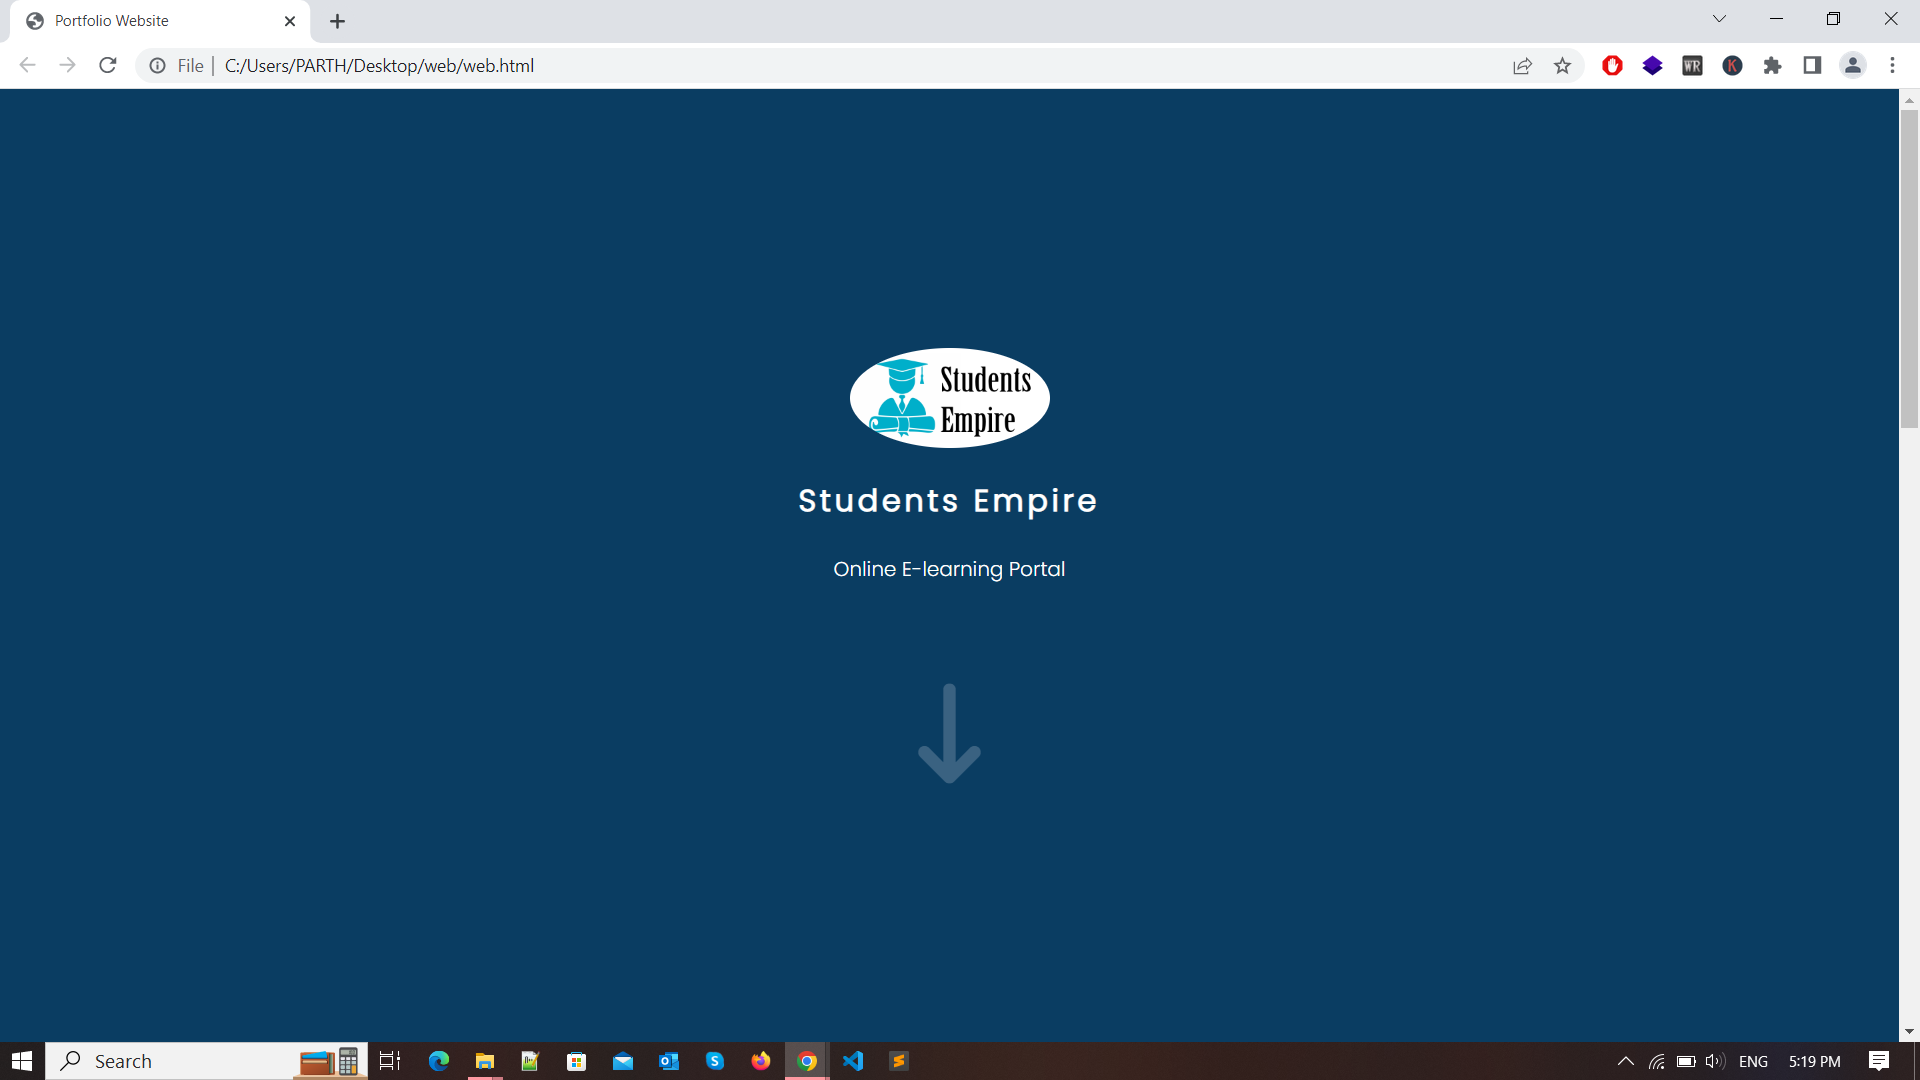View site information file icon
This screenshot has width=1920, height=1080.
point(158,66)
